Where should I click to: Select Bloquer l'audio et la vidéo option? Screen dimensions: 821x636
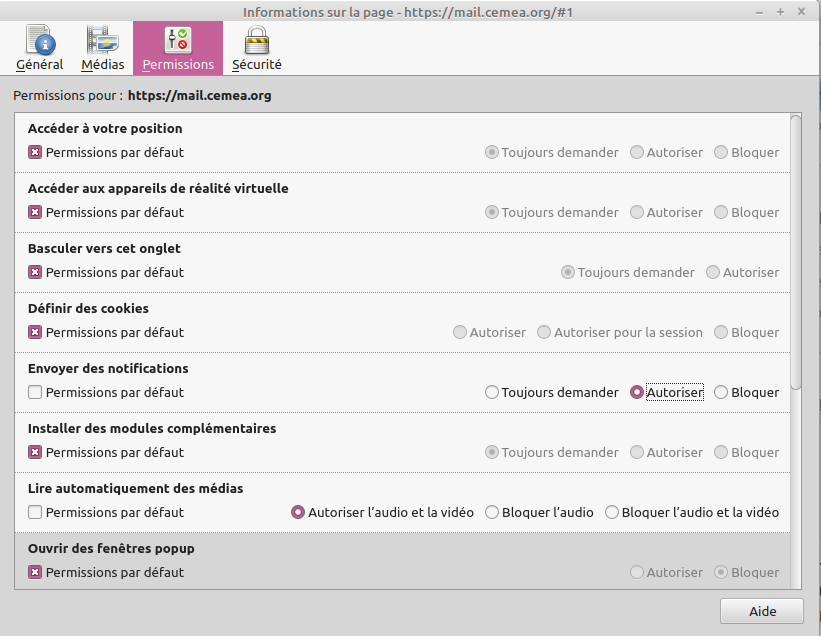pyautogui.click(x=612, y=513)
